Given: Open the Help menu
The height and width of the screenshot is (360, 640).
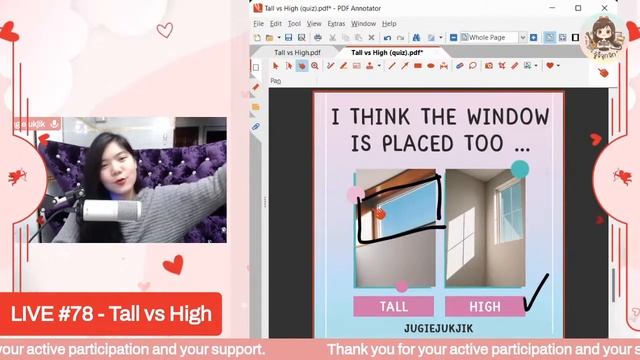Looking at the screenshot, I should point(389,24).
